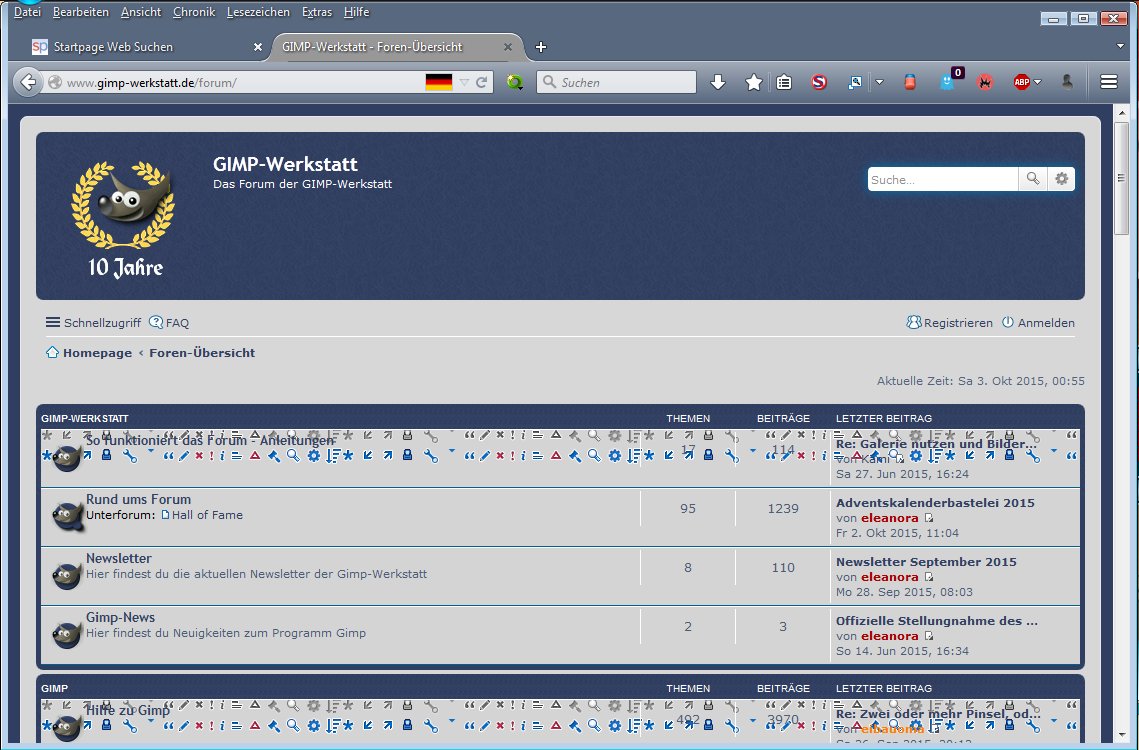Switch to Startpage Web Suchen tab

coord(113,47)
